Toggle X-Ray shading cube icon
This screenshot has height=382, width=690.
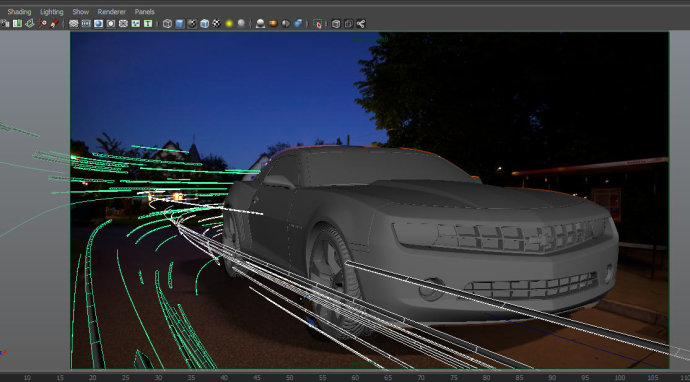[x=336, y=23]
